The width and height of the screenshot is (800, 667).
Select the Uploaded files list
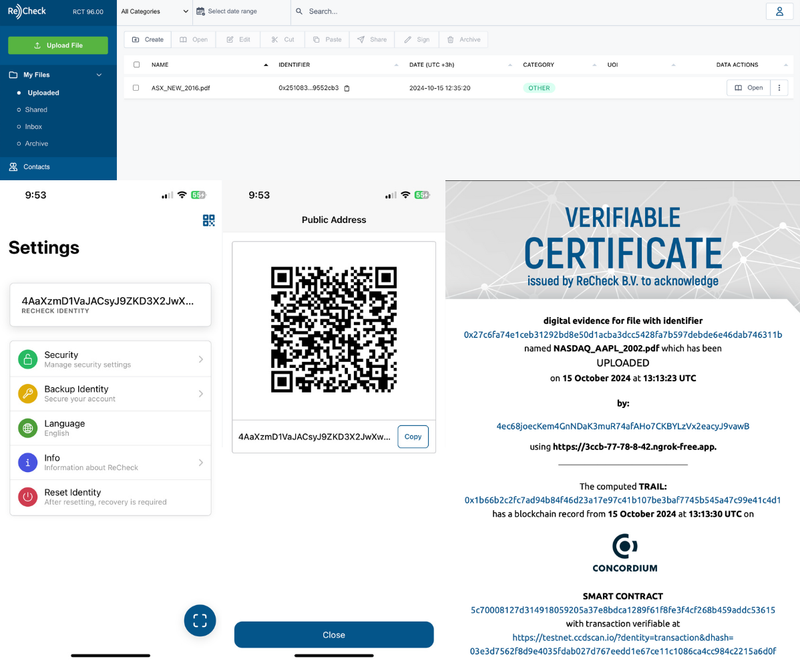[43, 93]
